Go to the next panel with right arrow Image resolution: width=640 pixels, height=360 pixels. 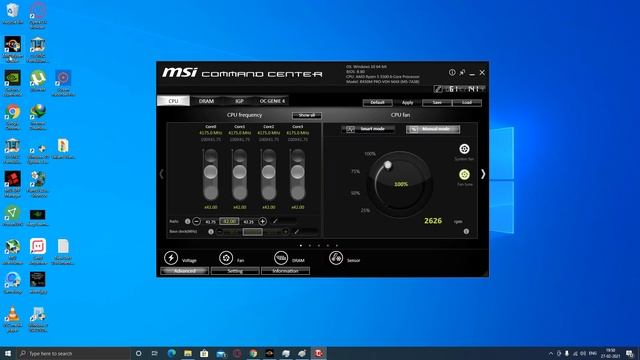[x=483, y=174]
